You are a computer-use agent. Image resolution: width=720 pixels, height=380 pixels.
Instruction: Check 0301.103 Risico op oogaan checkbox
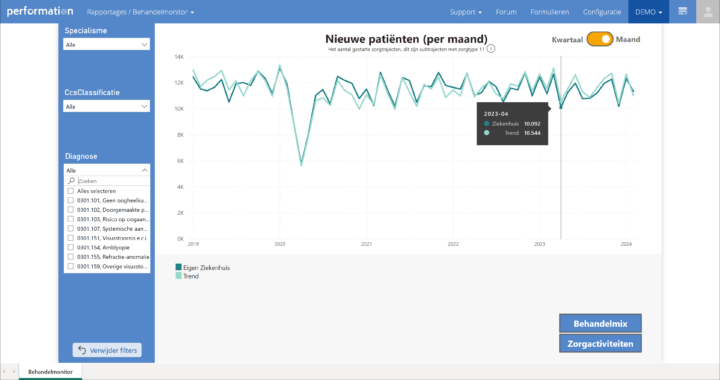(x=71, y=219)
